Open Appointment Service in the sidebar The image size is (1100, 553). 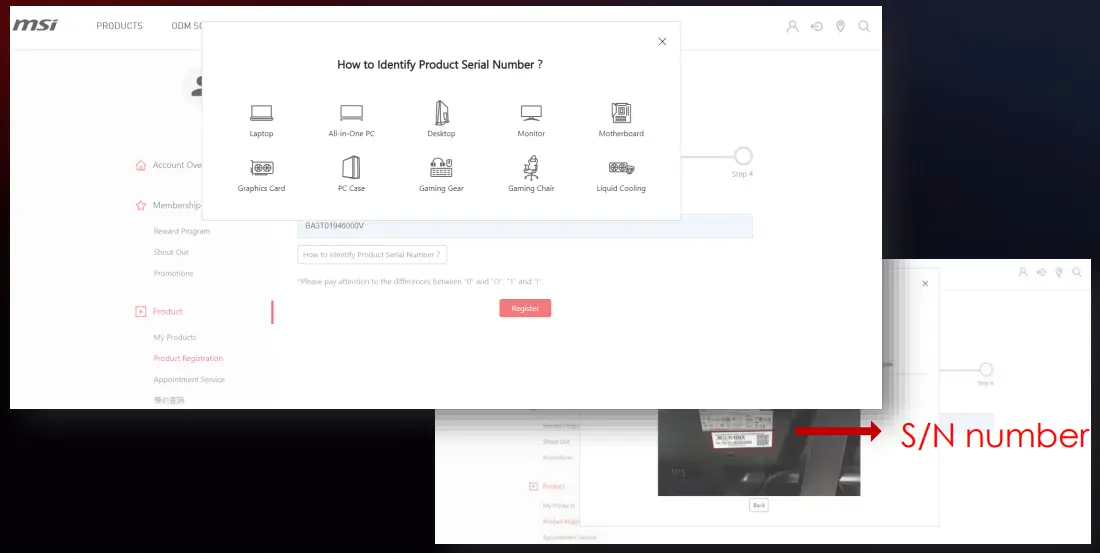click(x=189, y=379)
